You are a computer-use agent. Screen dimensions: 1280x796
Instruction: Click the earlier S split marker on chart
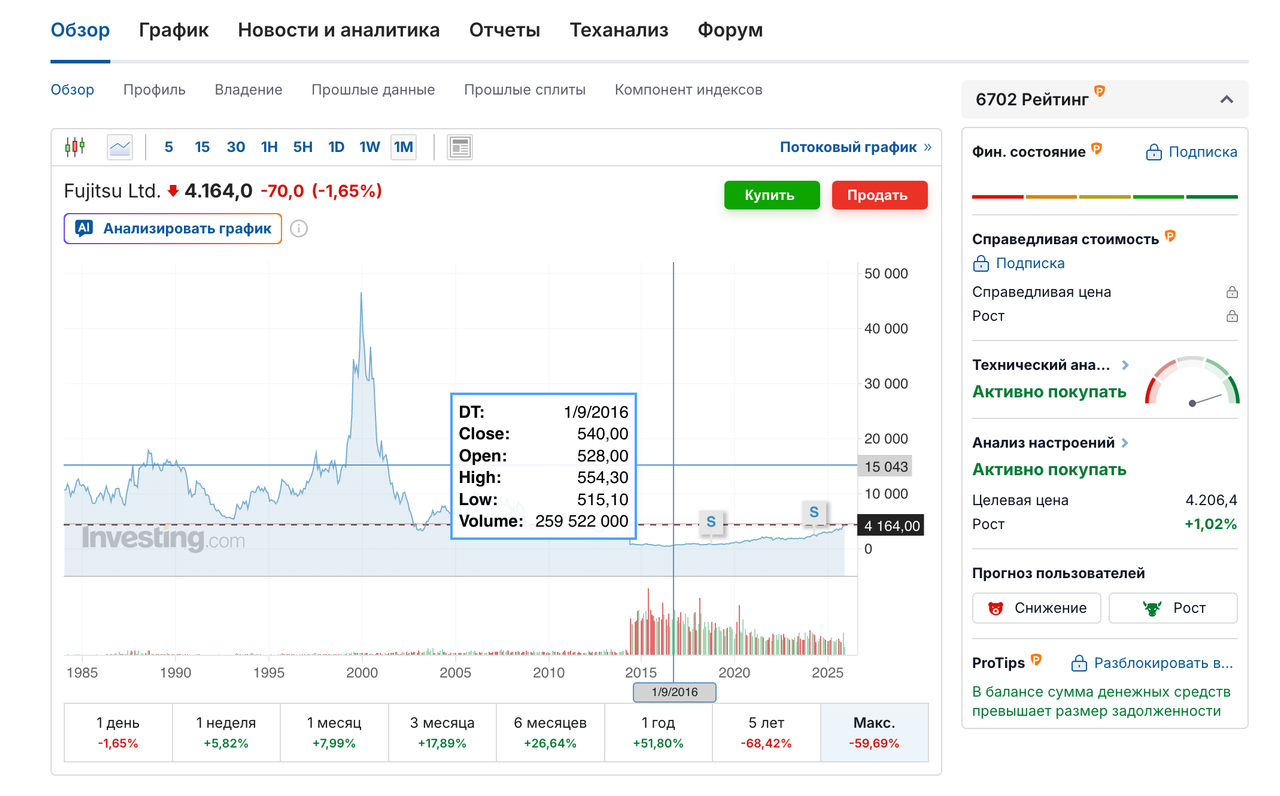(x=711, y=521)
